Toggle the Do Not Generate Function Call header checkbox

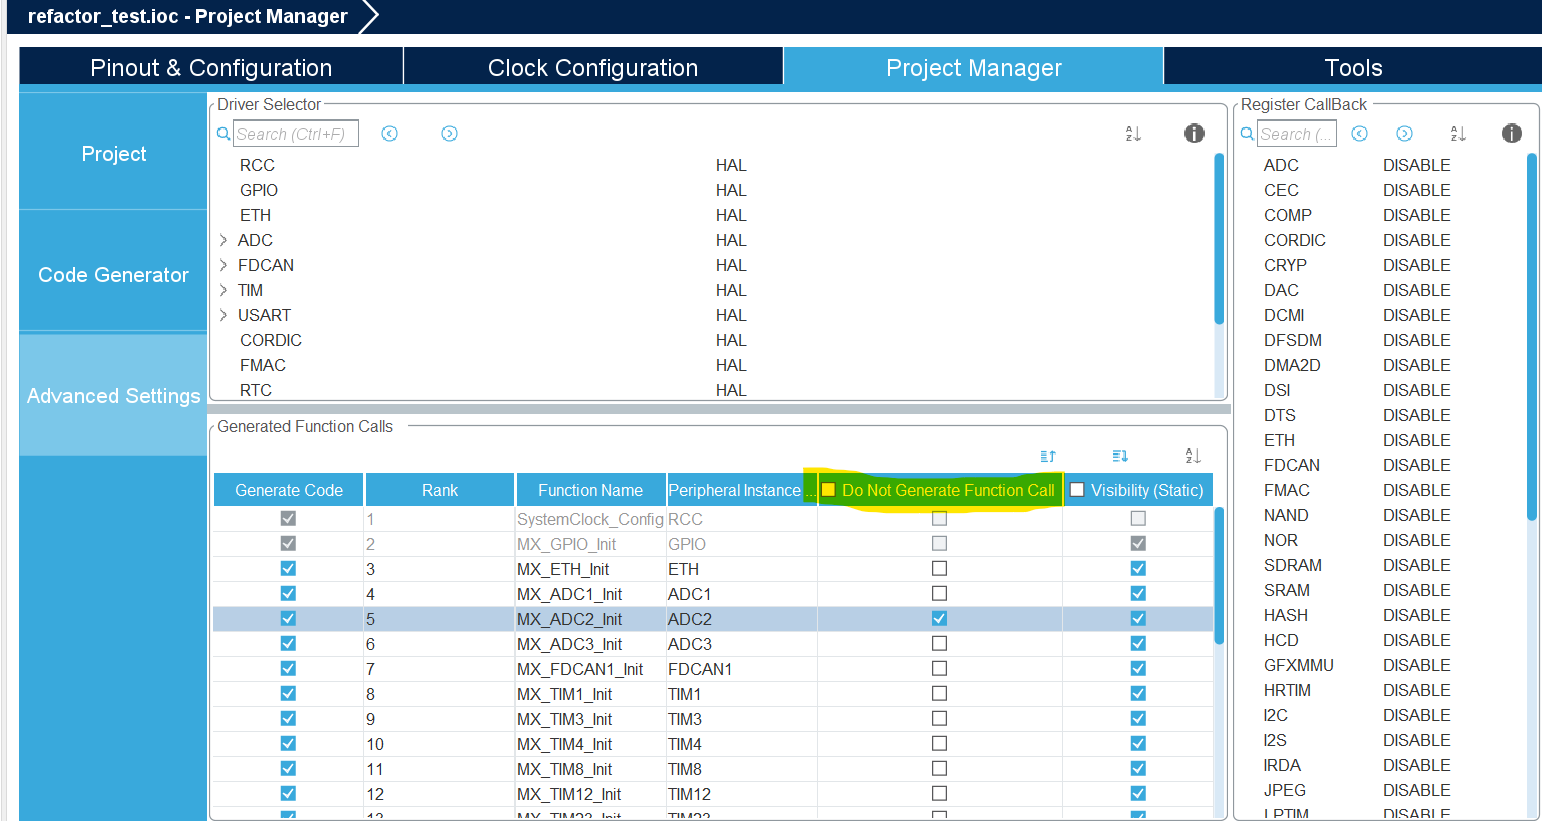click(828, 490)
